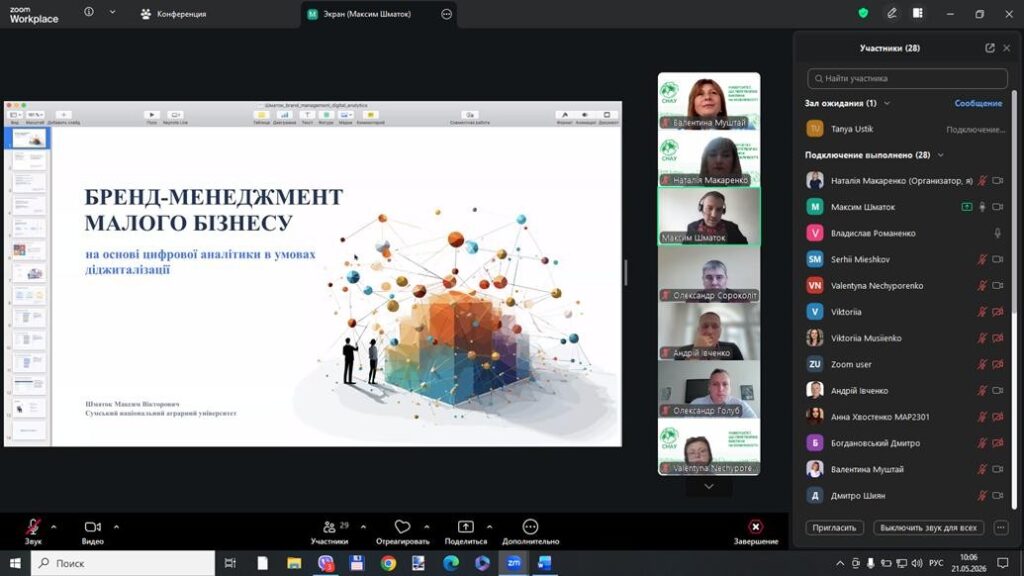This screenshot has height=576, width=1024.
Task: Toggle Дмитро Шиян's muted microphone icon
Action: click(982, 496)
